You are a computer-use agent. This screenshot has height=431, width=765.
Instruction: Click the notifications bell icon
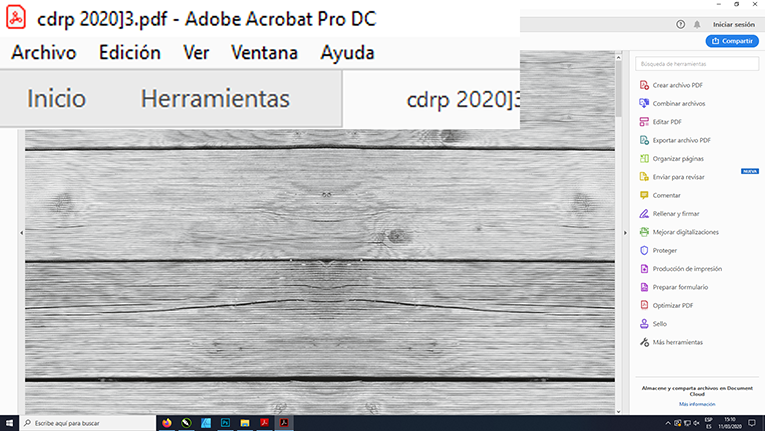pos(697,24)
